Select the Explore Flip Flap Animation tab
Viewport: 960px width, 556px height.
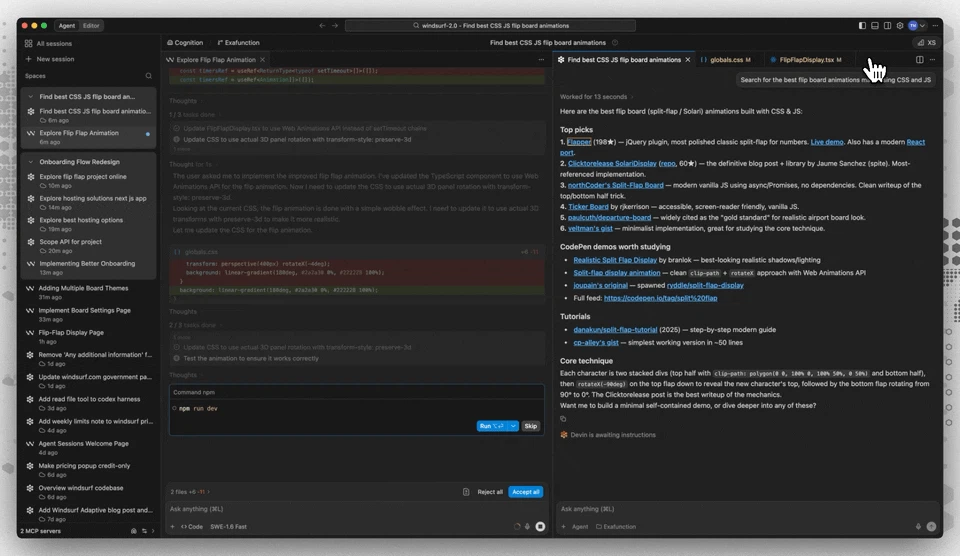[216, 59]
